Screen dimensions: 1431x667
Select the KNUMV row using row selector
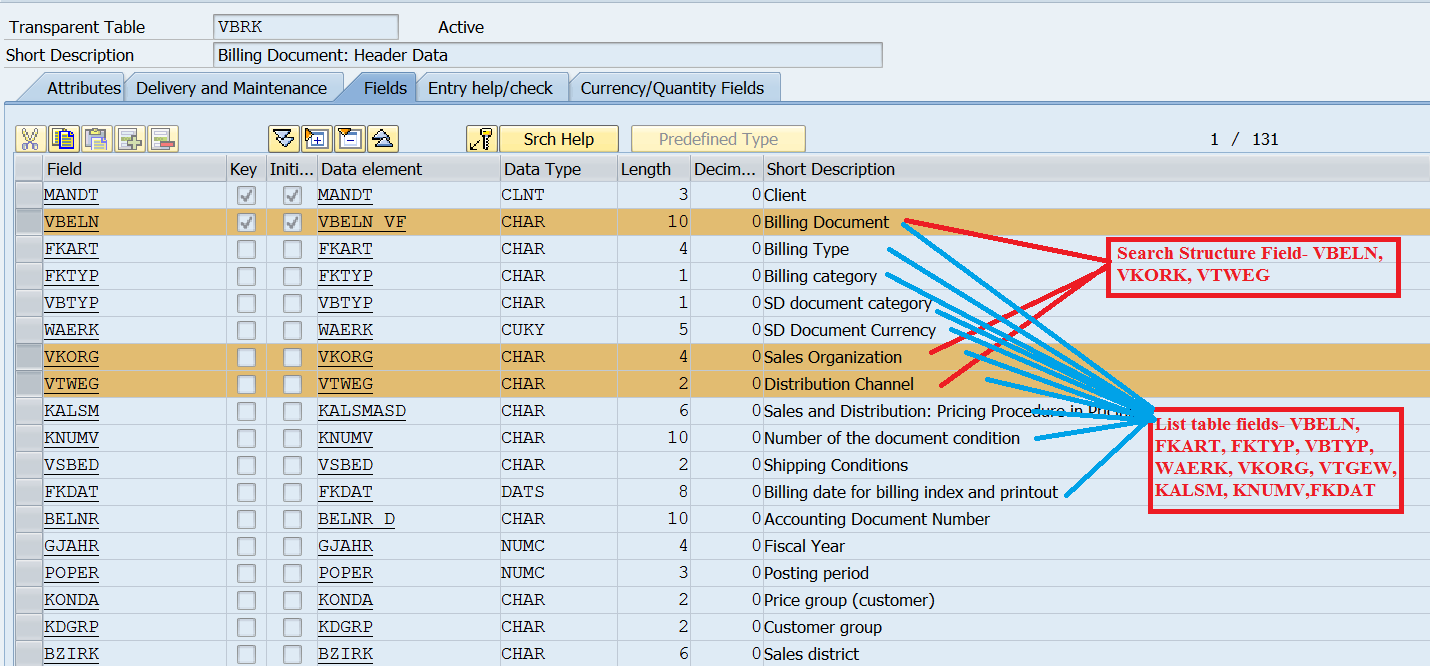pyautogui.click(x=28, y=438)
